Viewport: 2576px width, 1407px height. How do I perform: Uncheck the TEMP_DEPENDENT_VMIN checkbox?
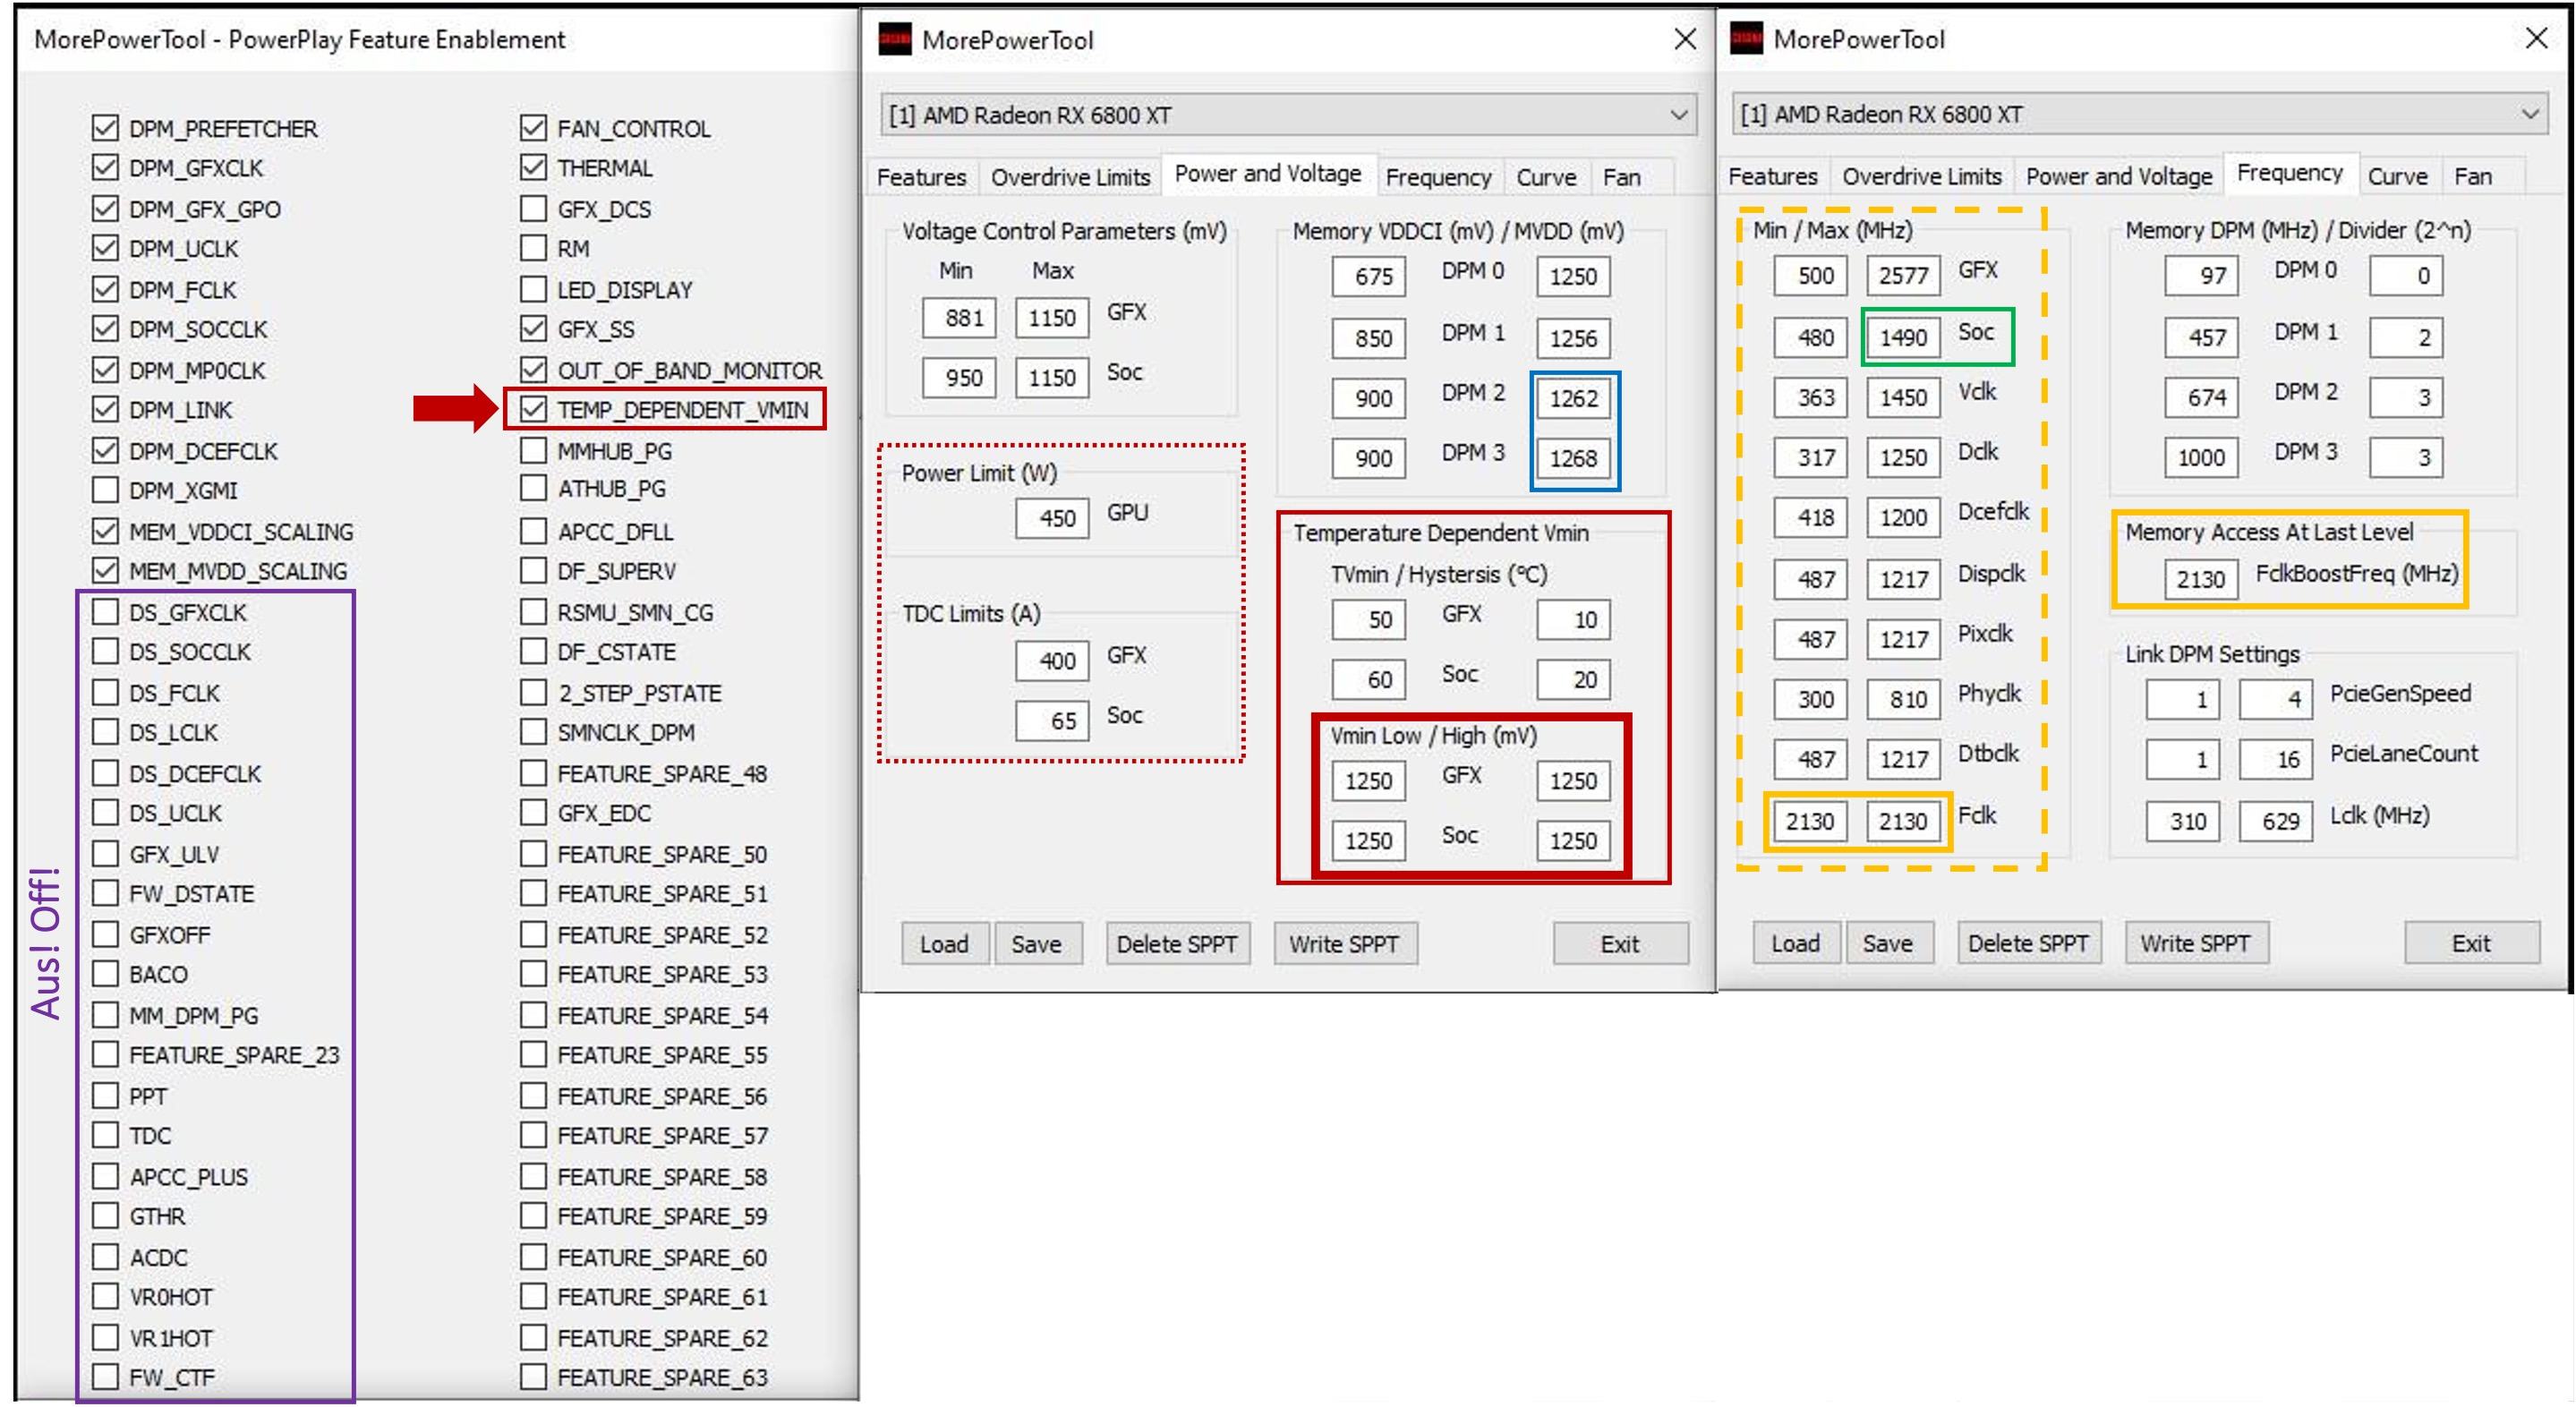tap(534, 409)
